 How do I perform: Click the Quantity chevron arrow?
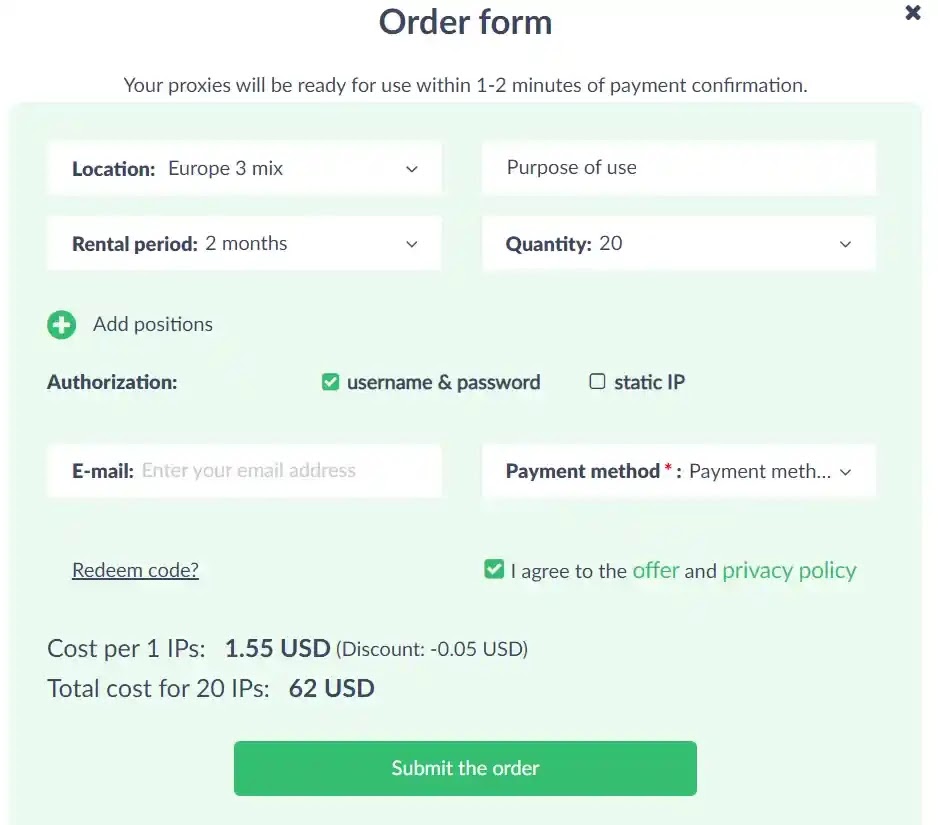(x=846, y=245)
